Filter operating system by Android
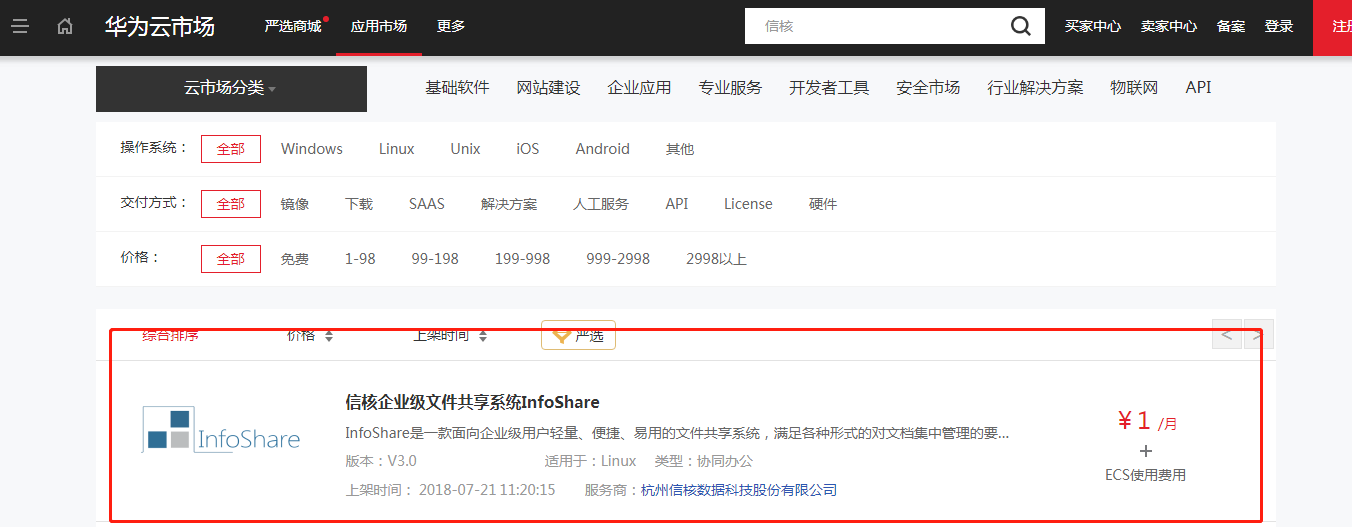 (602, 149)
